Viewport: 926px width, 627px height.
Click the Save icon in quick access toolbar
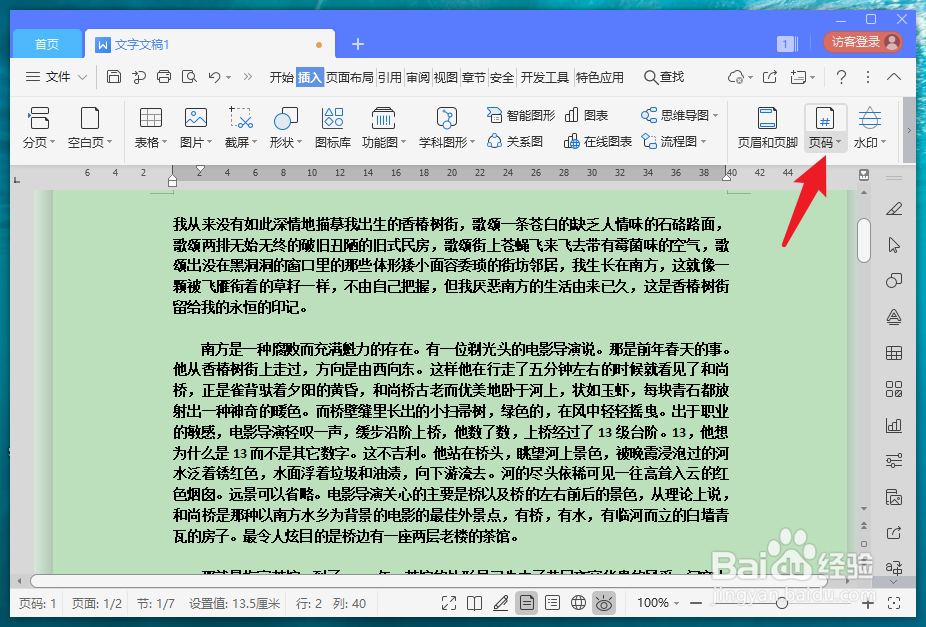click(x=113, y=77)
